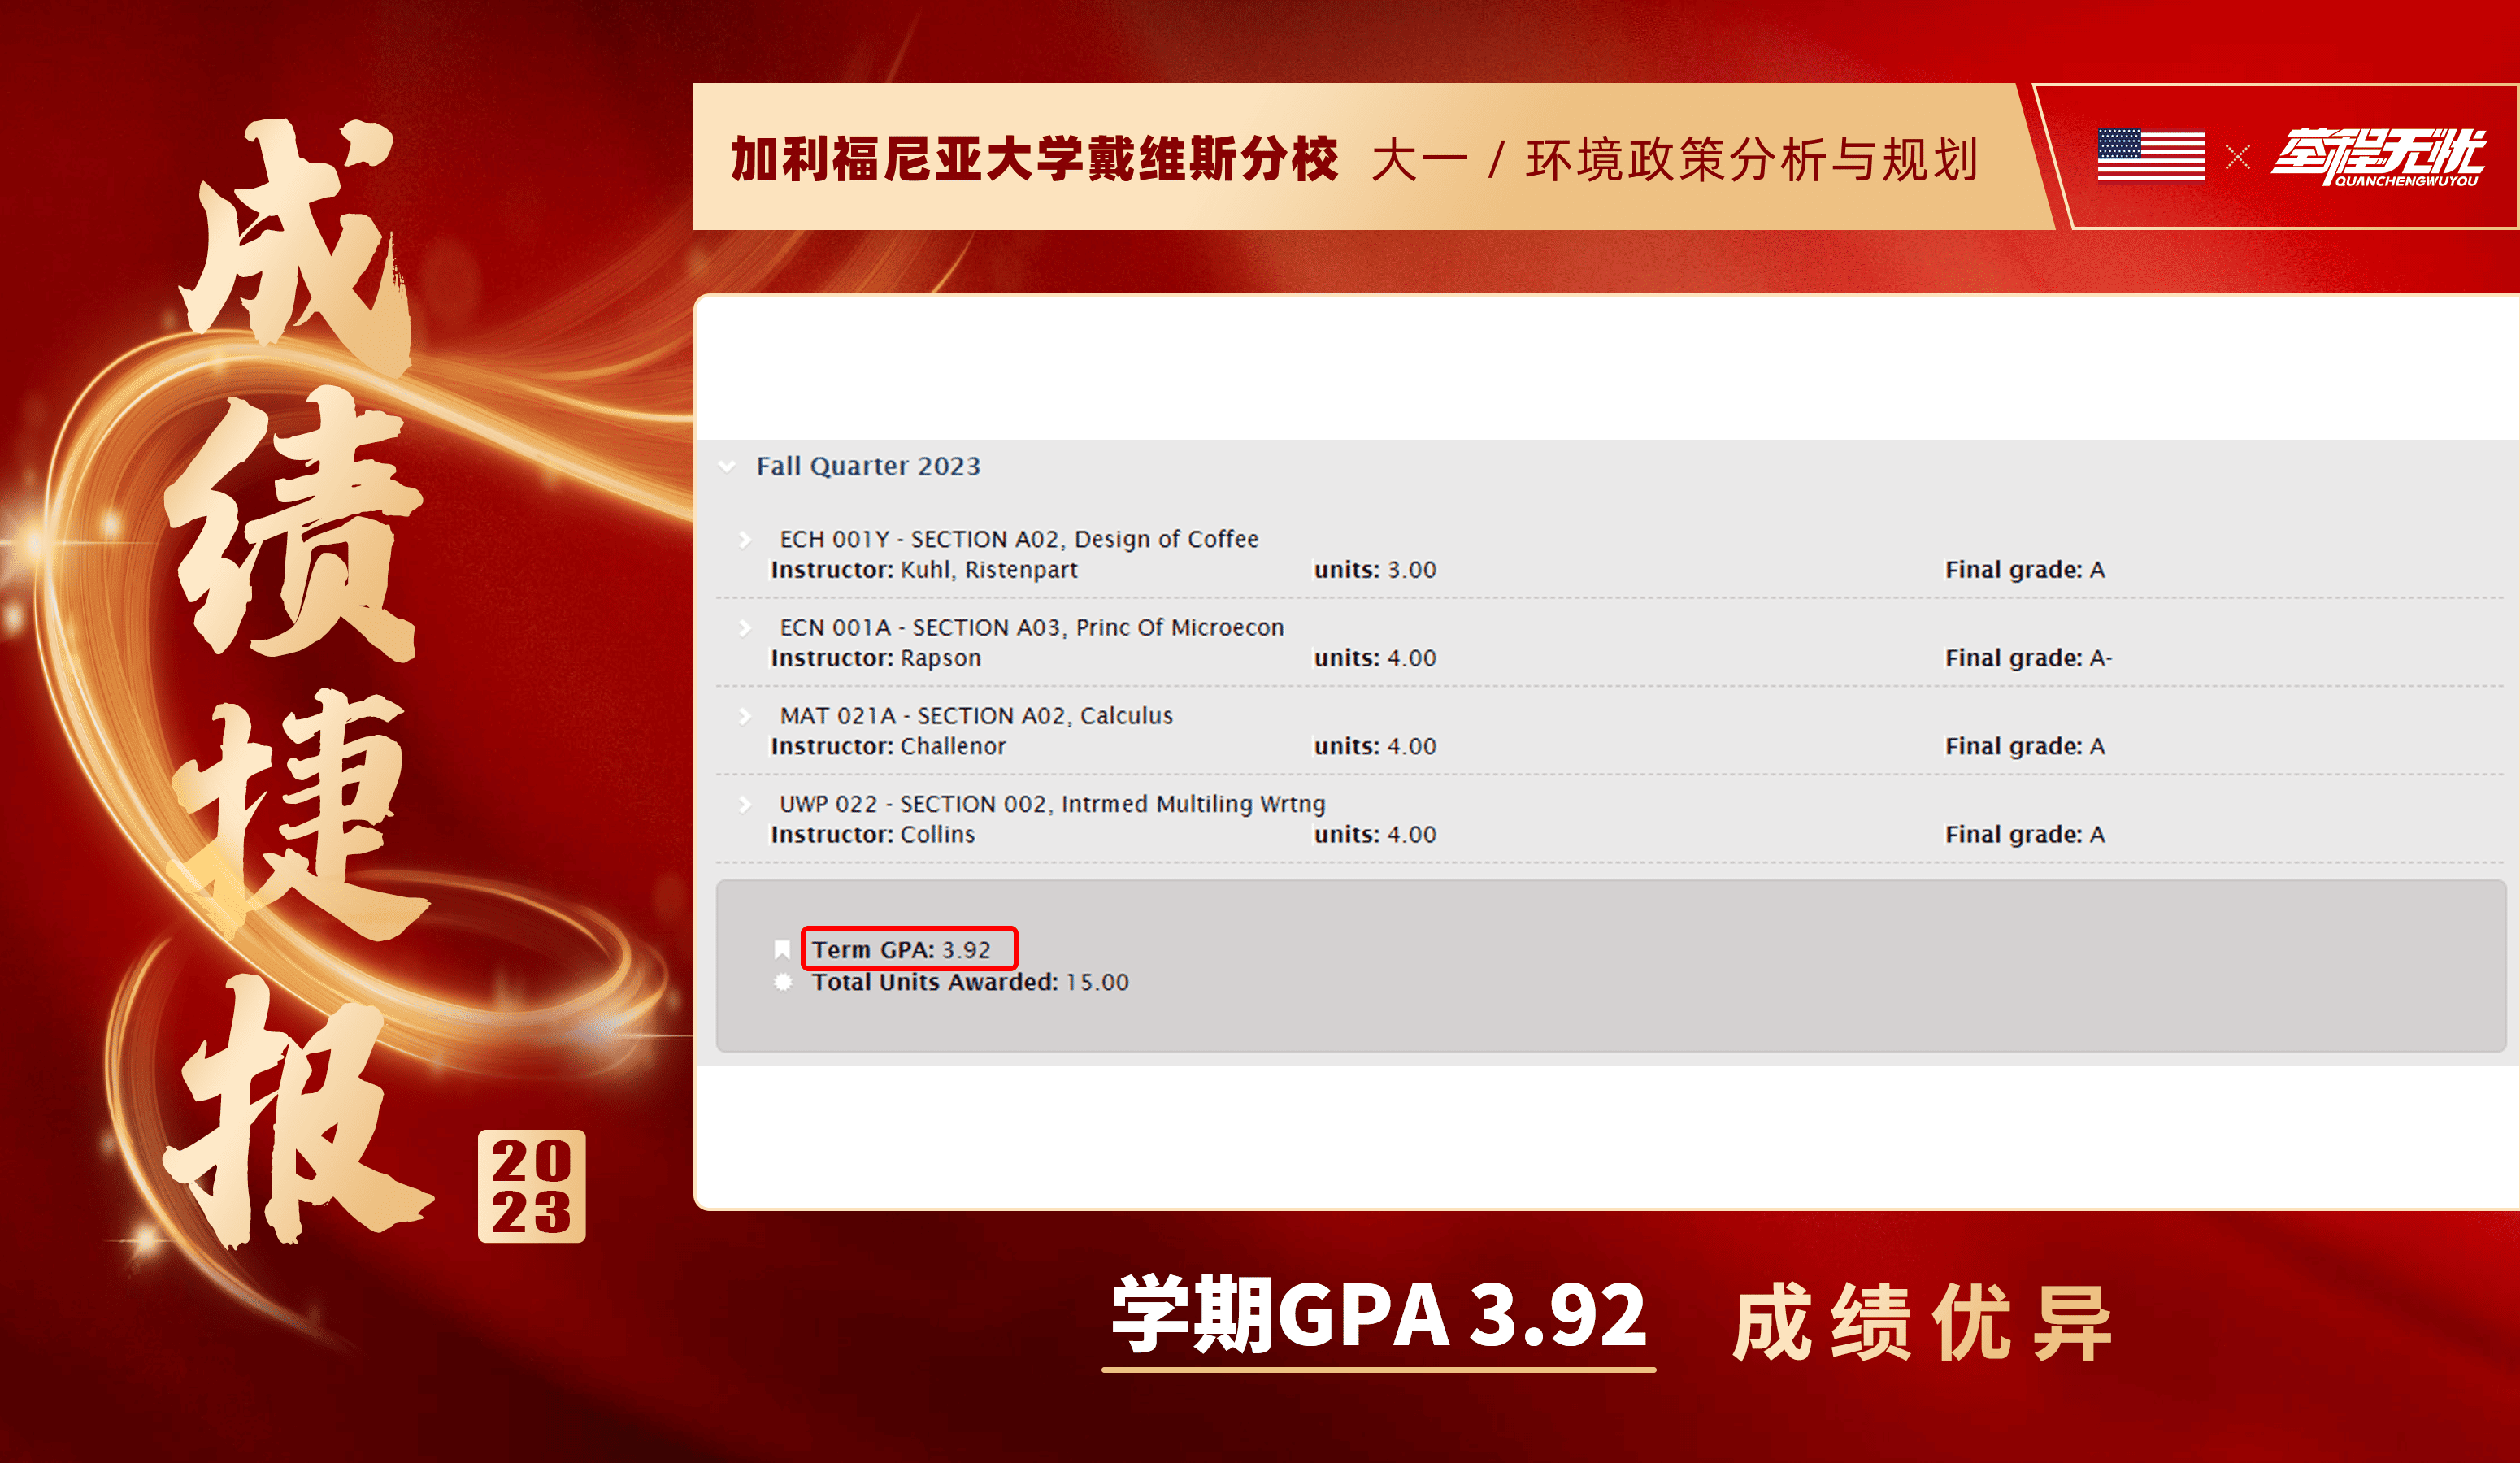Screen dimensions: 2520x1463
Task: Click the X symbol between flag and logo
Action: pos(2238,157)
